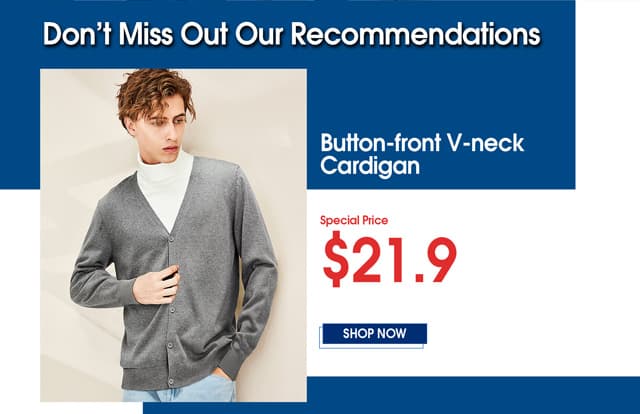Click the dollar sign in the price
The width and height of the screenshot is (640, 414).
(336, 260)
